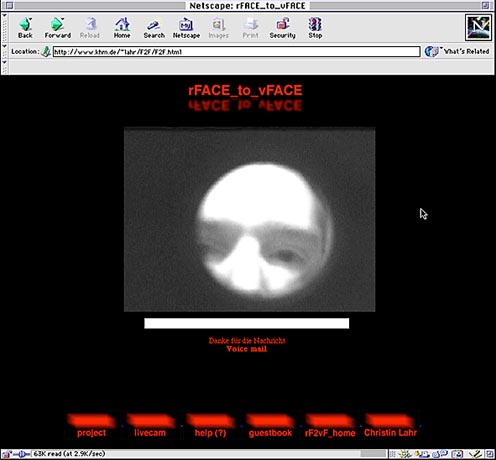This screenshot has height=460, width=496.
Task: Open the What's Related panel
Action: coord(458,51)
